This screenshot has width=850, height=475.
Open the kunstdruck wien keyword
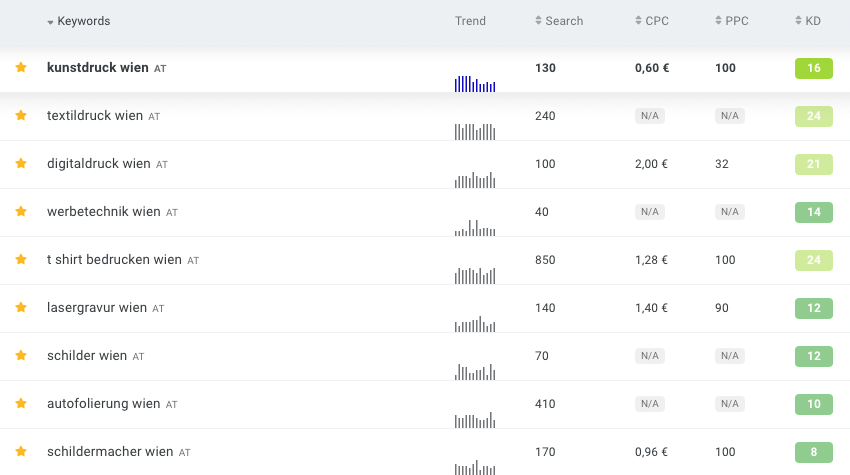click(97, 68)
